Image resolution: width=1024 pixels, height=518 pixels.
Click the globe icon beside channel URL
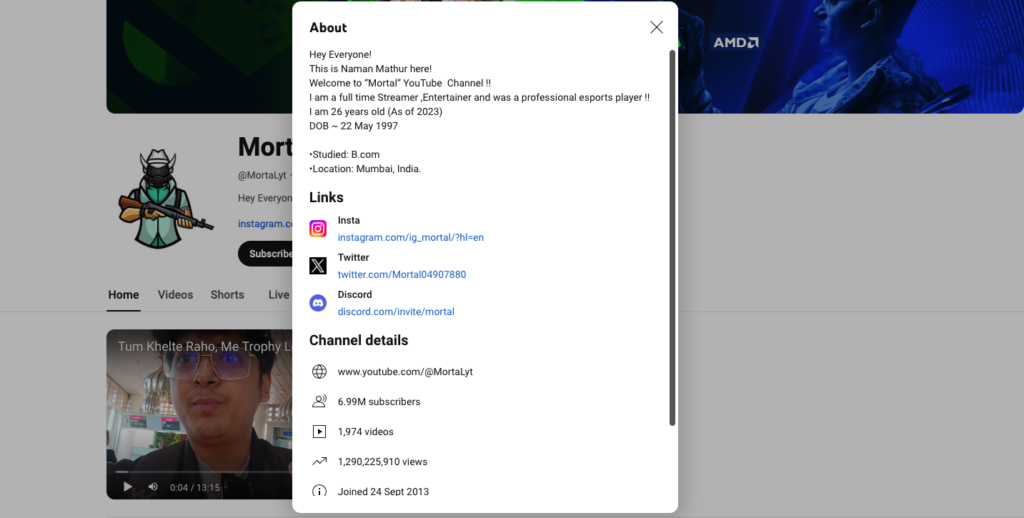click(x=319, y=372)
